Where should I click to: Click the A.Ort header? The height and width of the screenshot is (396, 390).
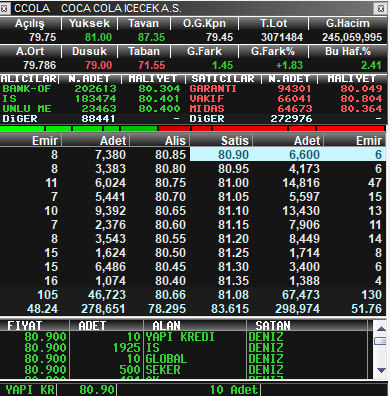coord(30,51)
